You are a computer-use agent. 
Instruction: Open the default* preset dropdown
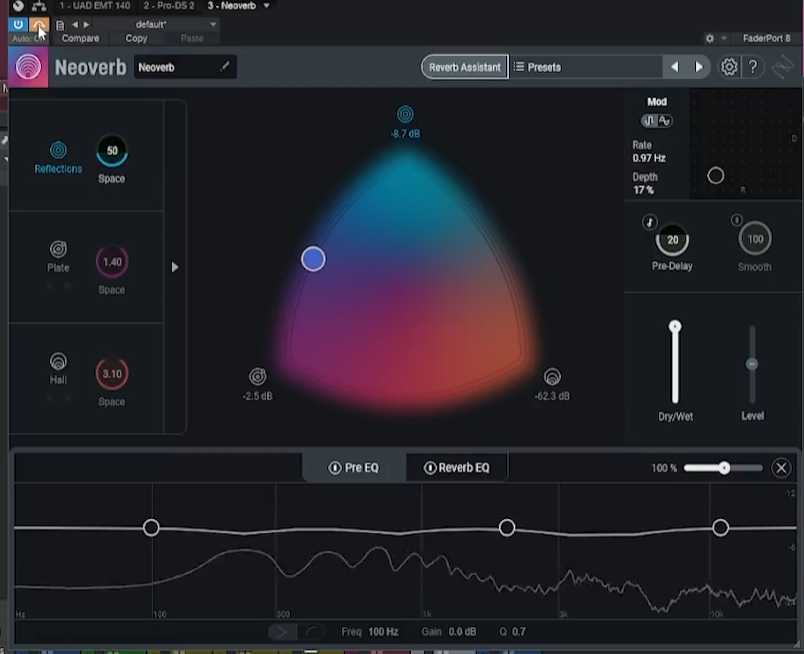[x=157, y=24]
